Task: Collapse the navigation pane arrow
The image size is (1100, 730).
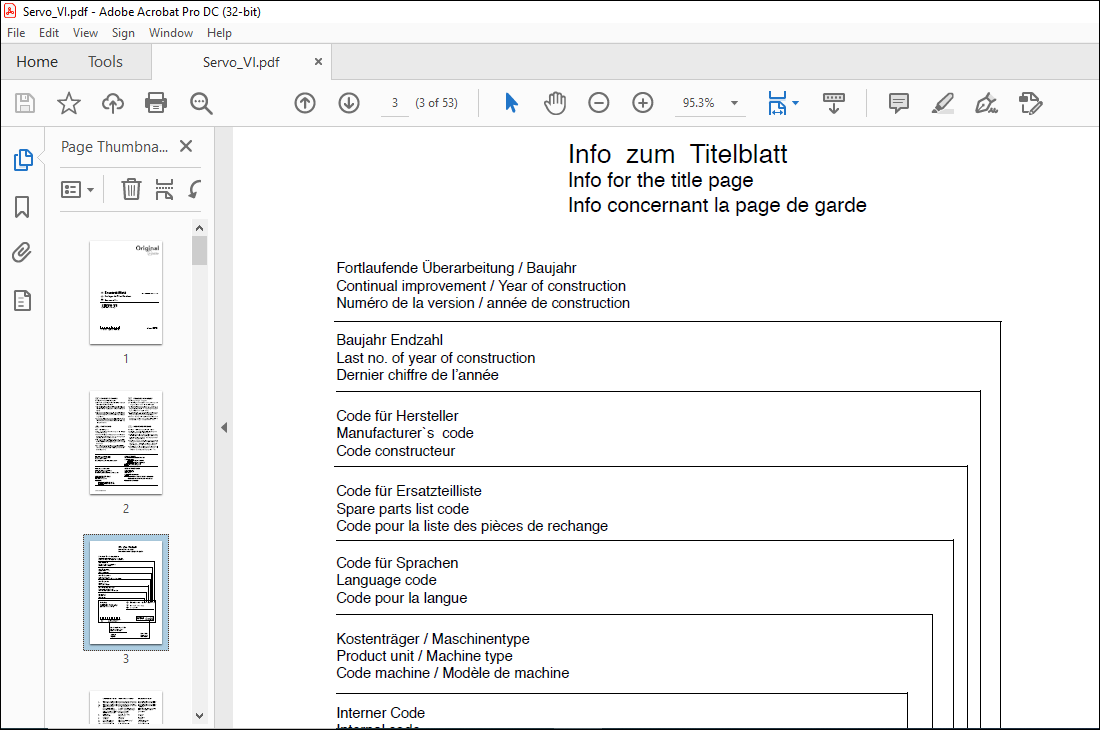Action: (224, 427)
